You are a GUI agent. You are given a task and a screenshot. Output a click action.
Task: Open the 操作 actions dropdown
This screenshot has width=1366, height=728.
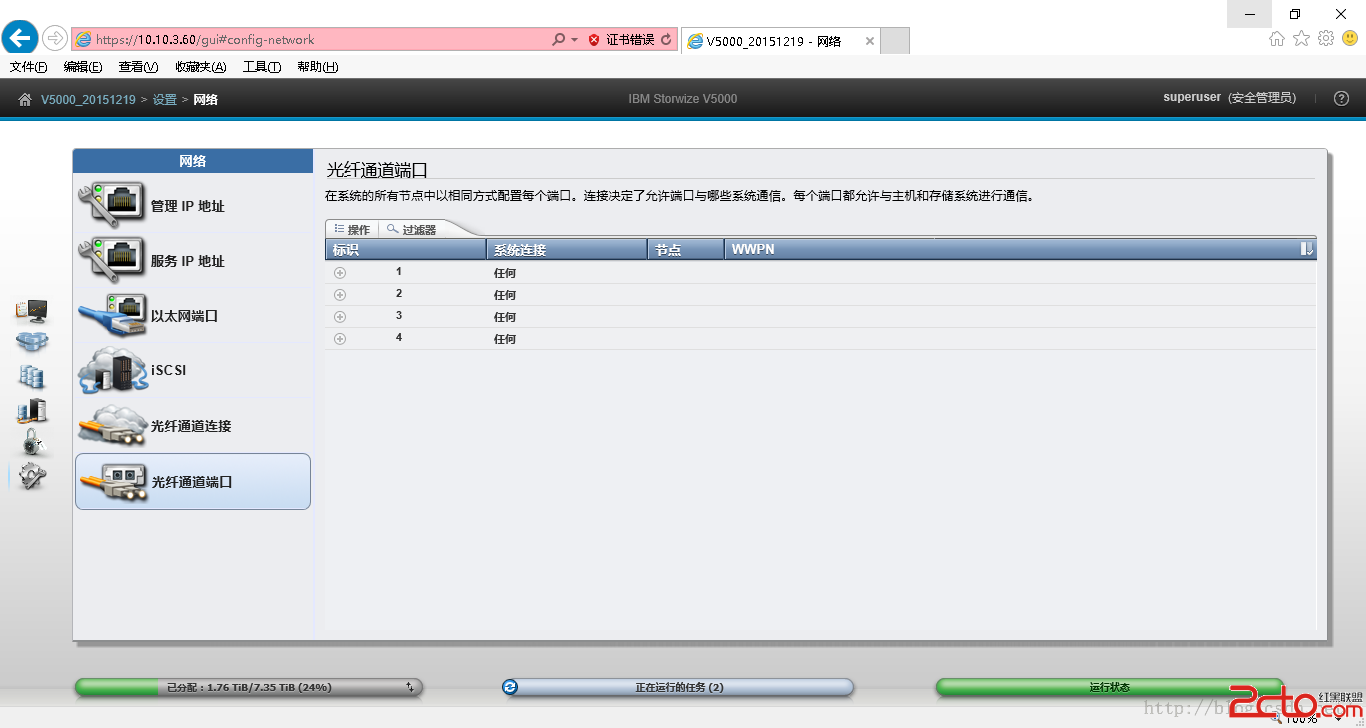(x=352, y=229)
